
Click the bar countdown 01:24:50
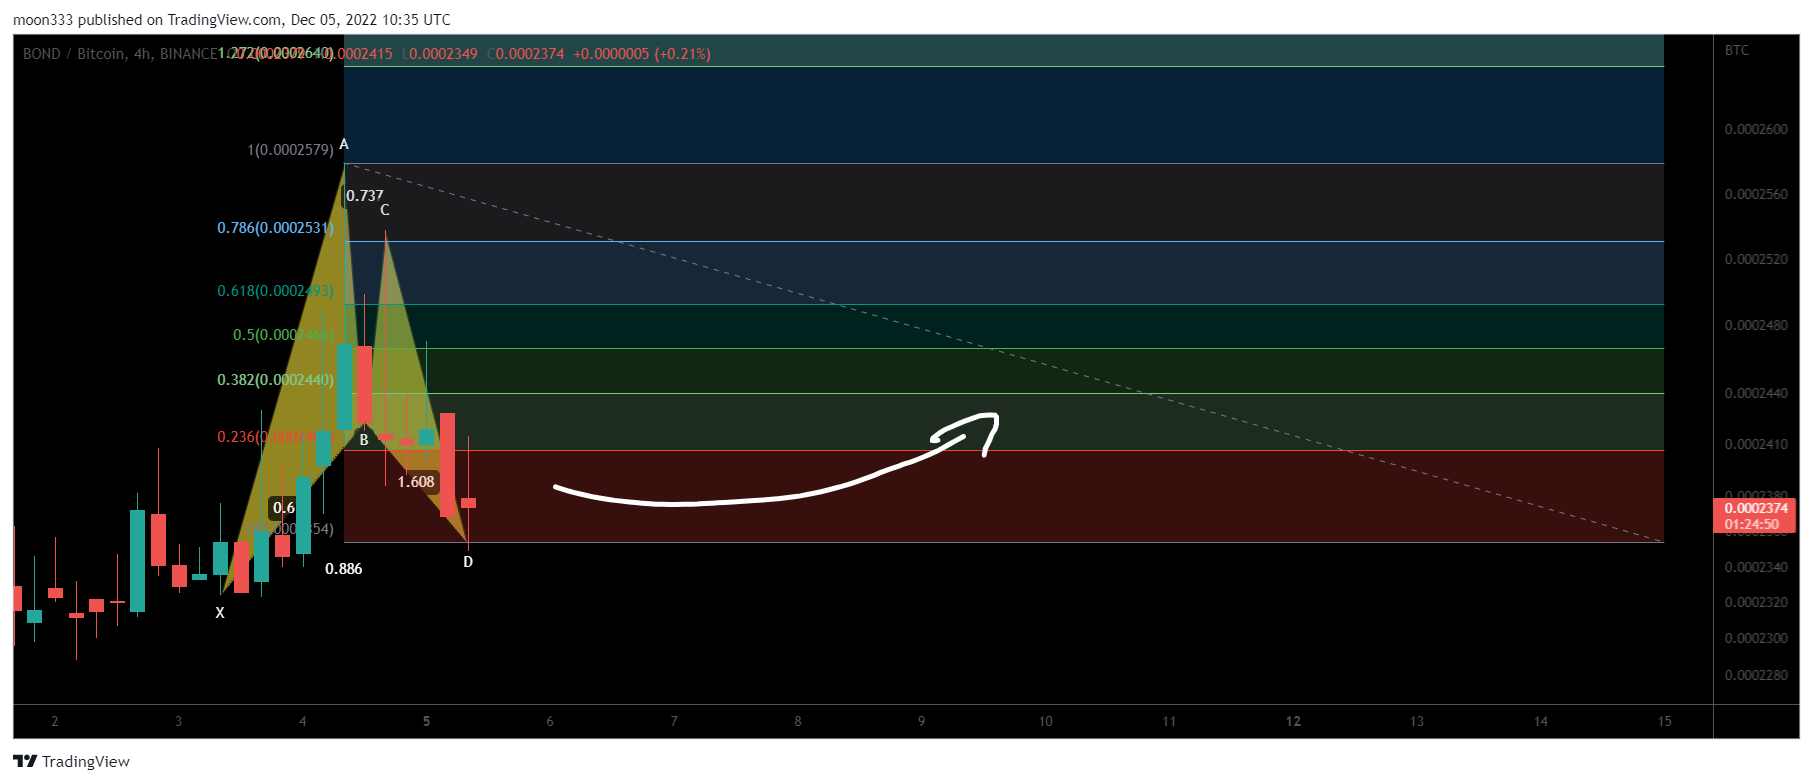click(x=1752, y=524)
